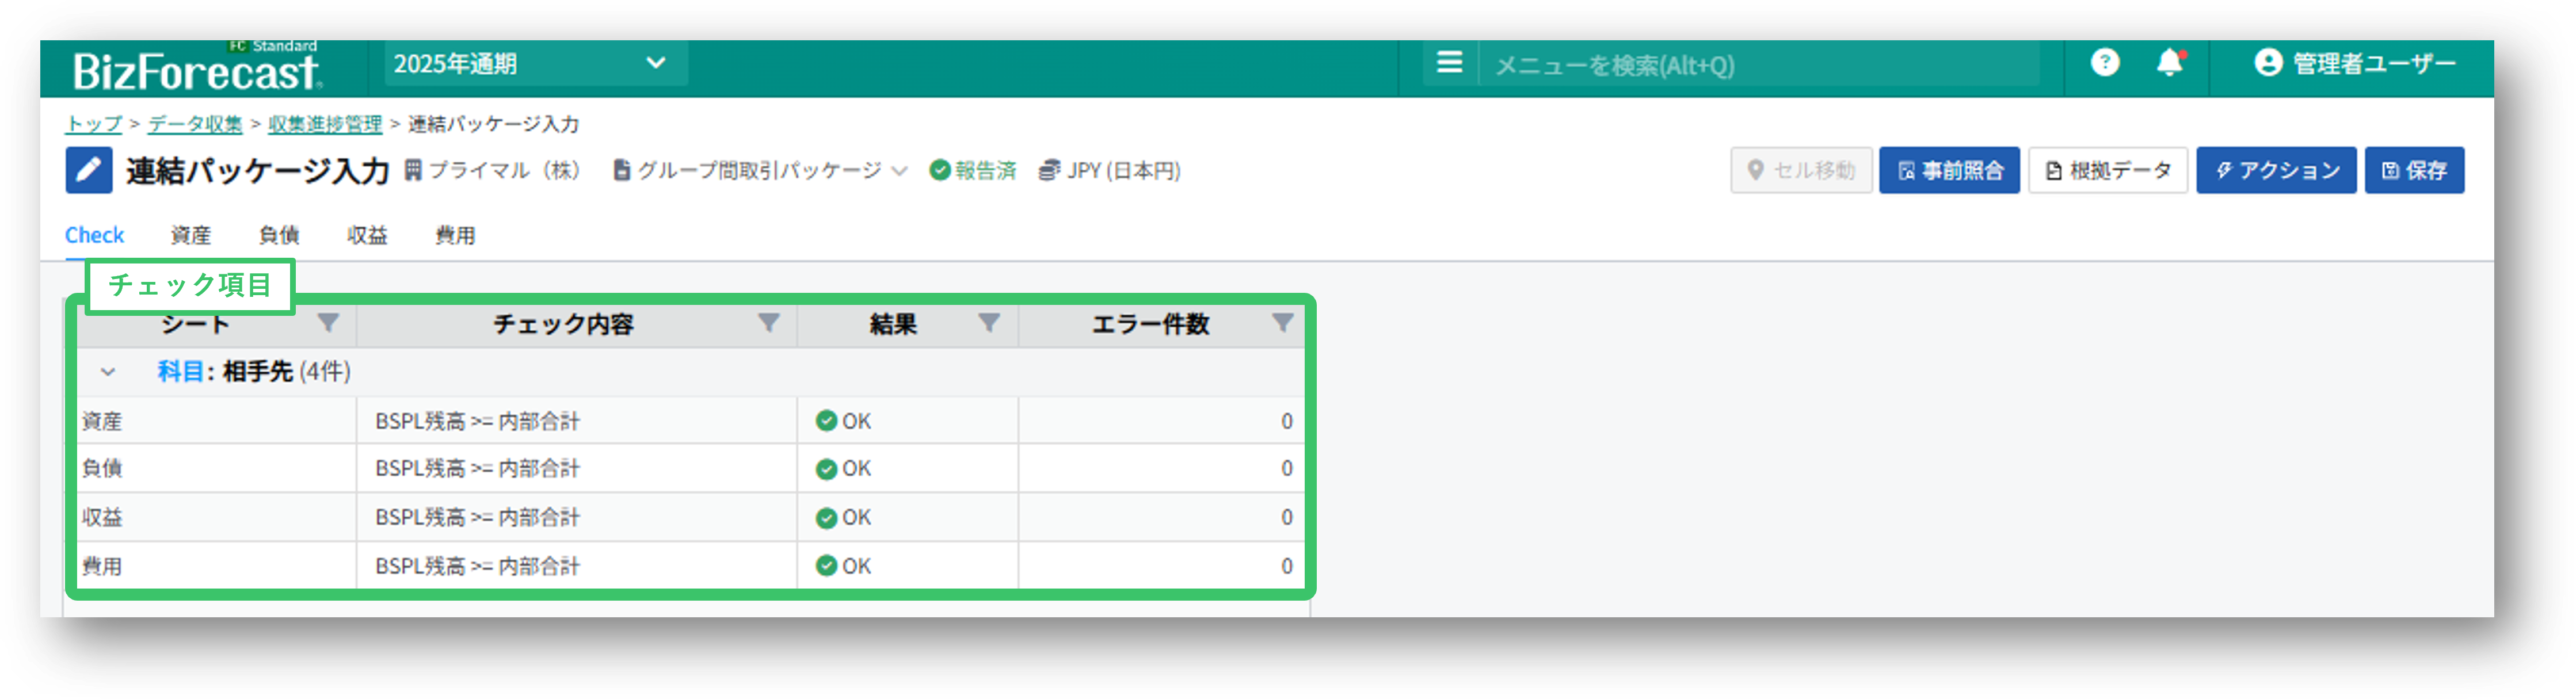Viewport: 2576px width, 699px height.
Task: Click the menu search input field
Action: [x=1760, y=65]
